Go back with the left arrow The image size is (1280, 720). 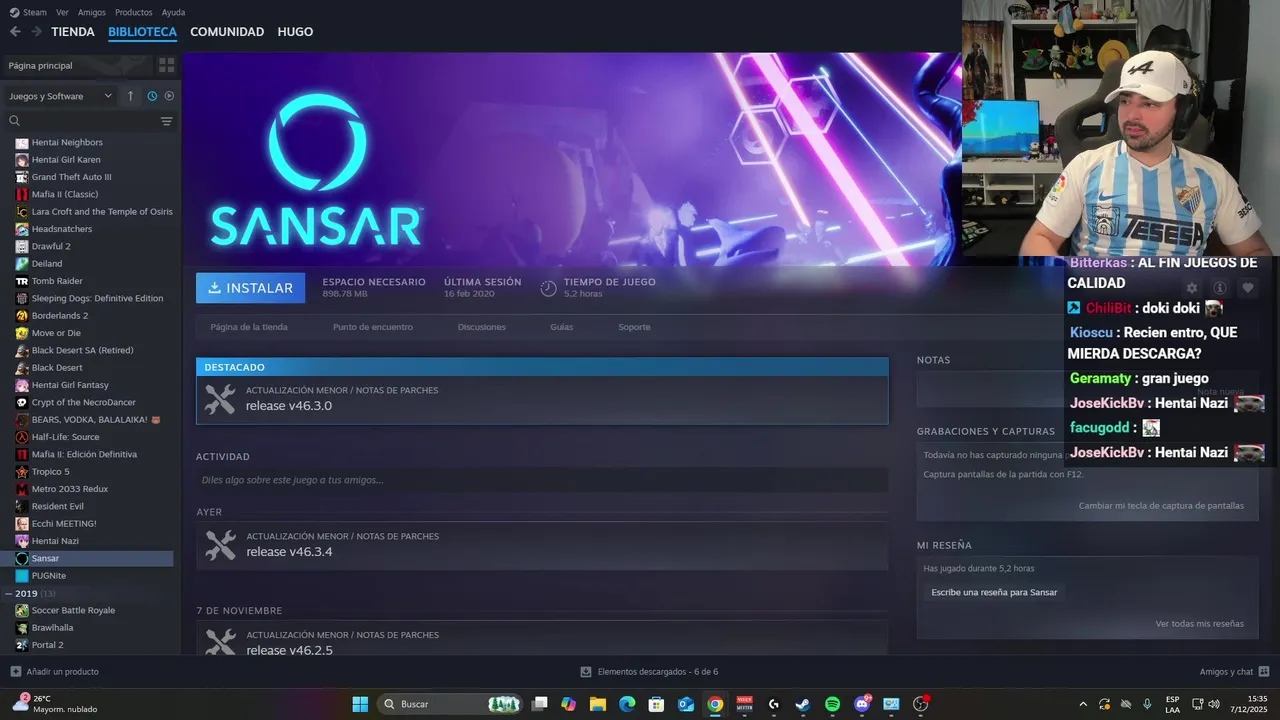click(15, 32)
